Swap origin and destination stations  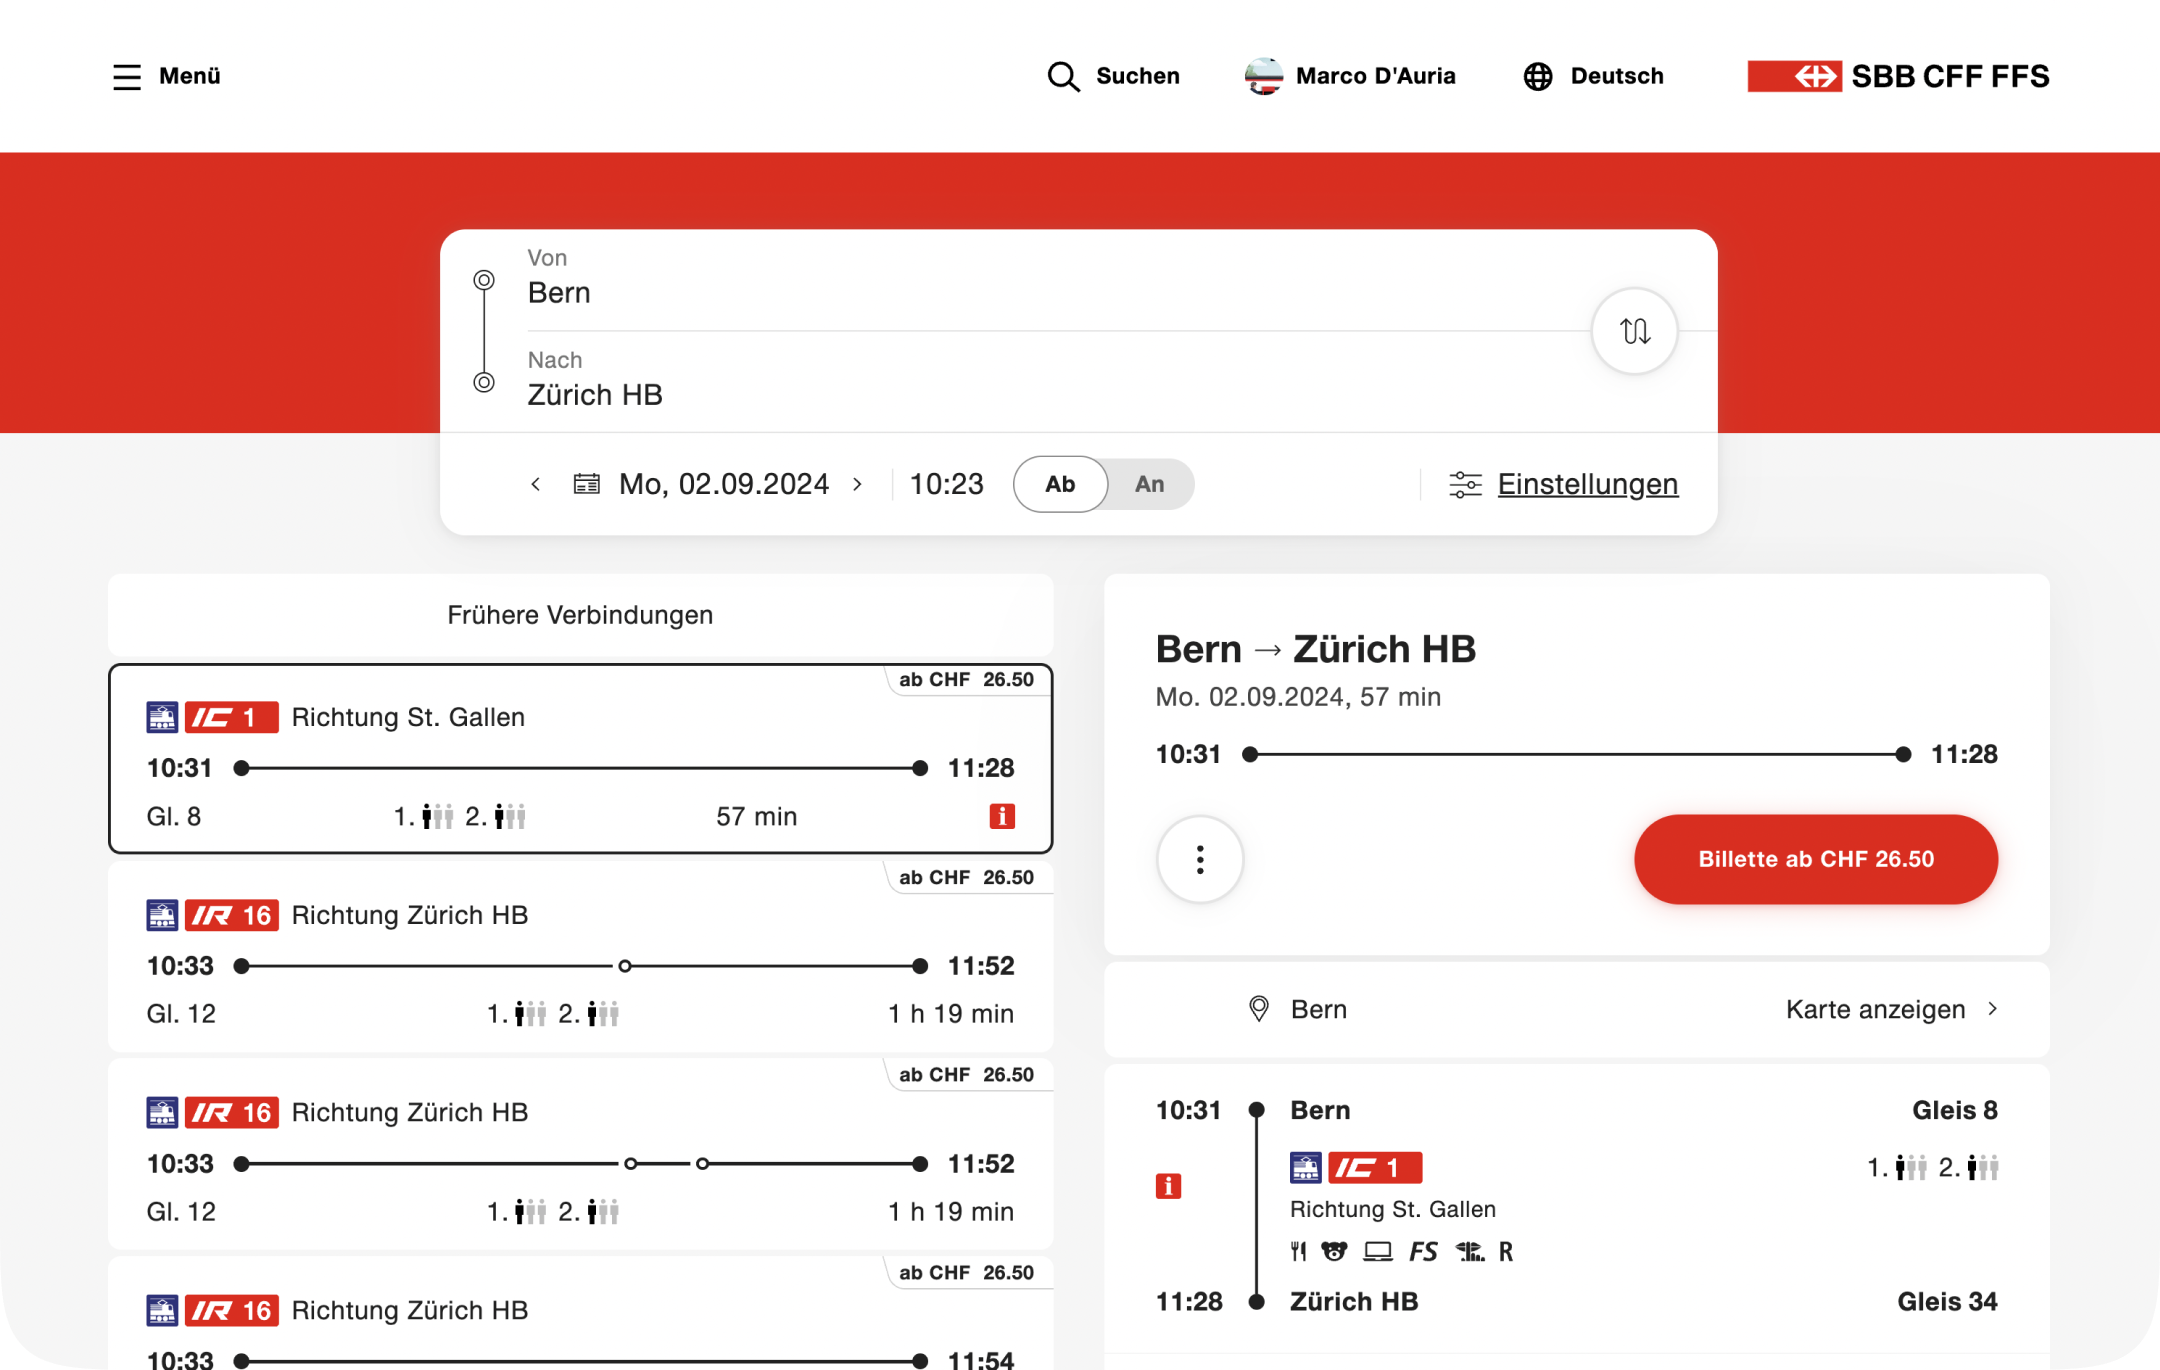click(x=1634, y=331)
